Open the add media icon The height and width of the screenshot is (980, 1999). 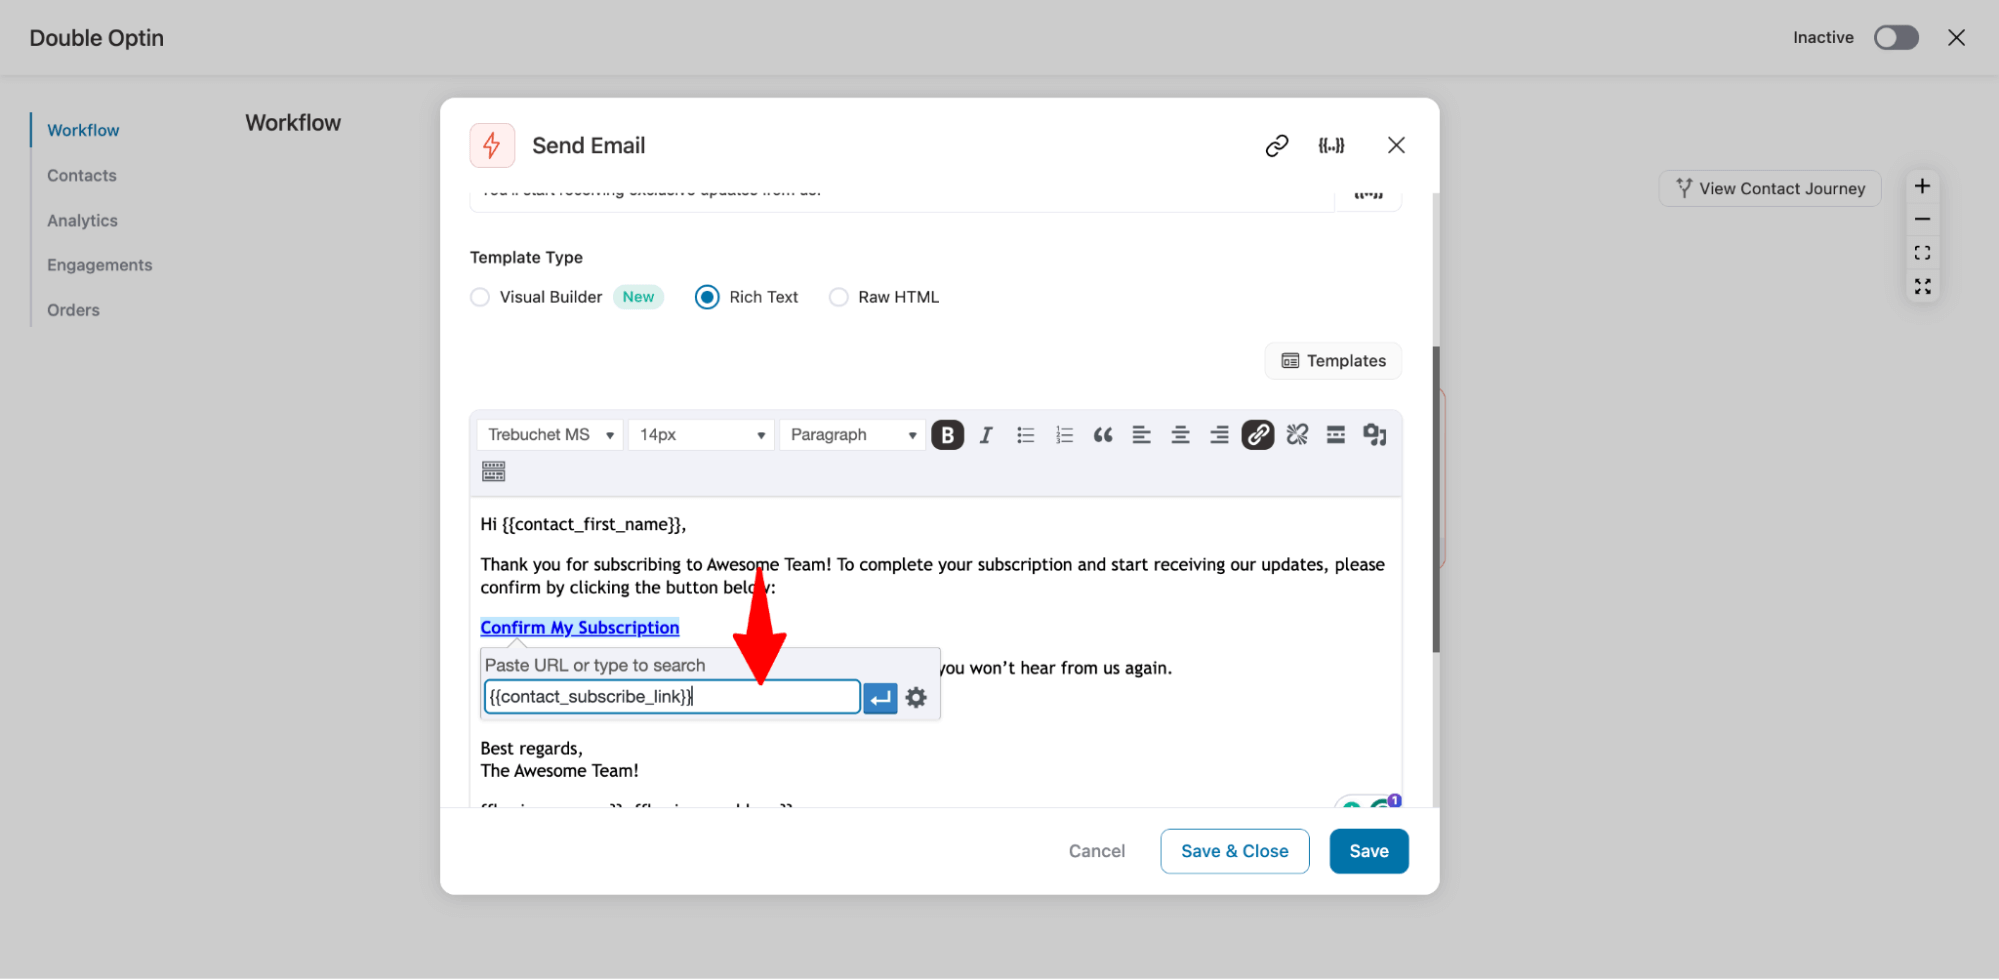(1375, 435)
